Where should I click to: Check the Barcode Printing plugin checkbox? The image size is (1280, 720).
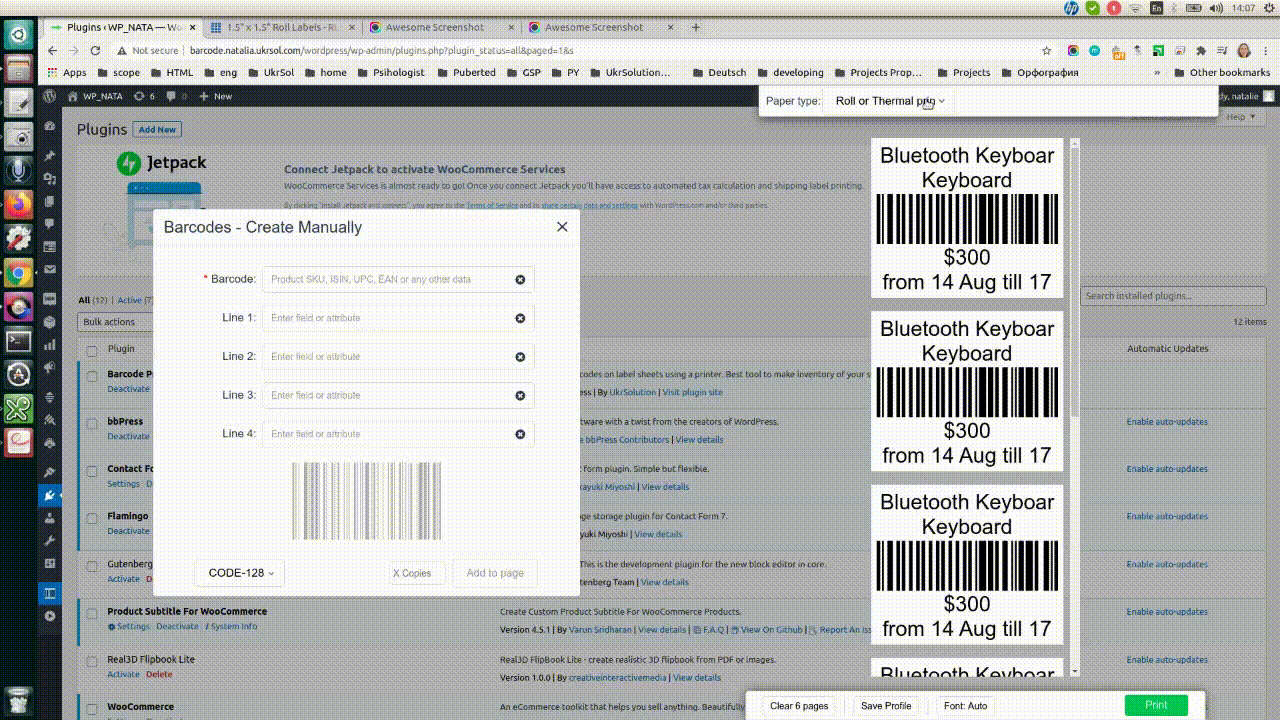pos(92,376)
